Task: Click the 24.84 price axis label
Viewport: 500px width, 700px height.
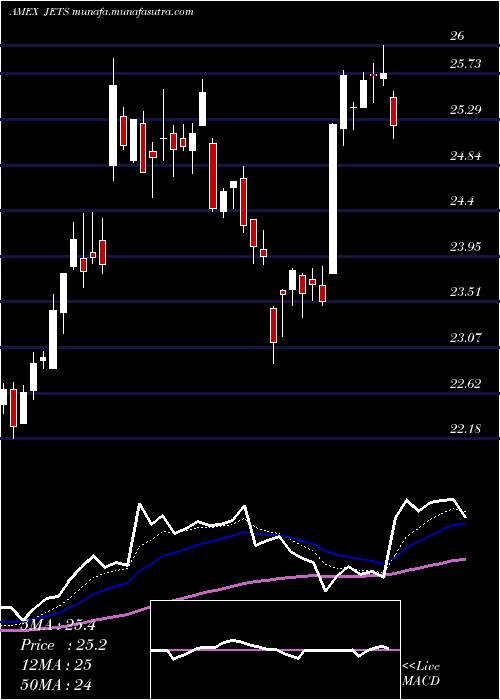Action: (466, 156)
